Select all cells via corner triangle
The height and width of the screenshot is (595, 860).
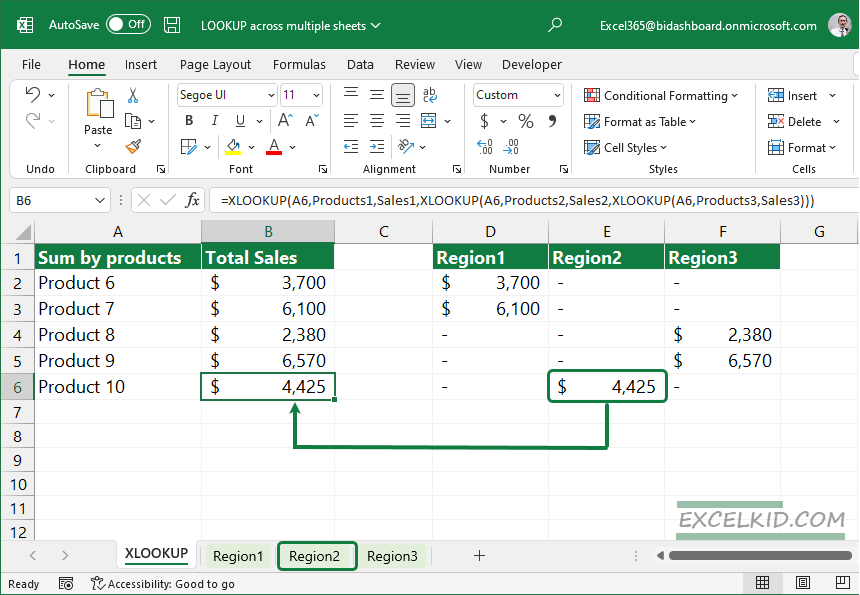point(22,232)
